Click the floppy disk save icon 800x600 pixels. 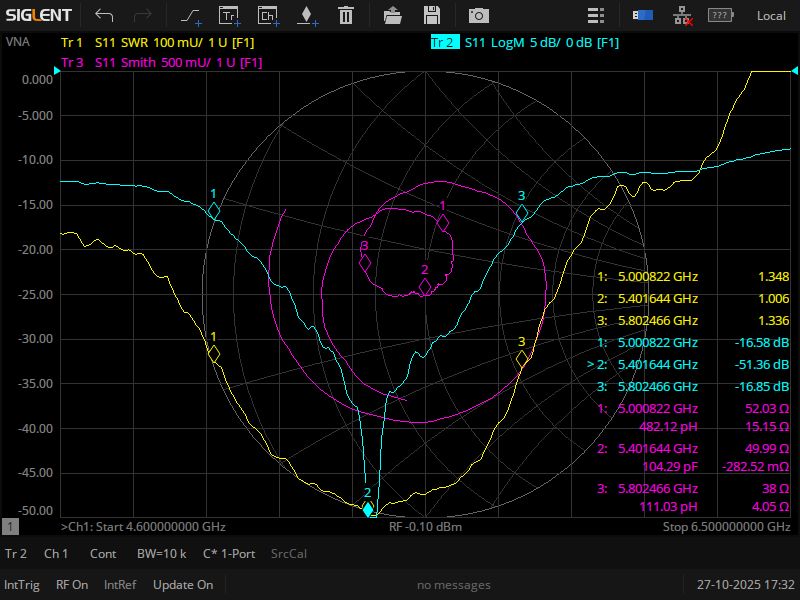click(432, 15)
